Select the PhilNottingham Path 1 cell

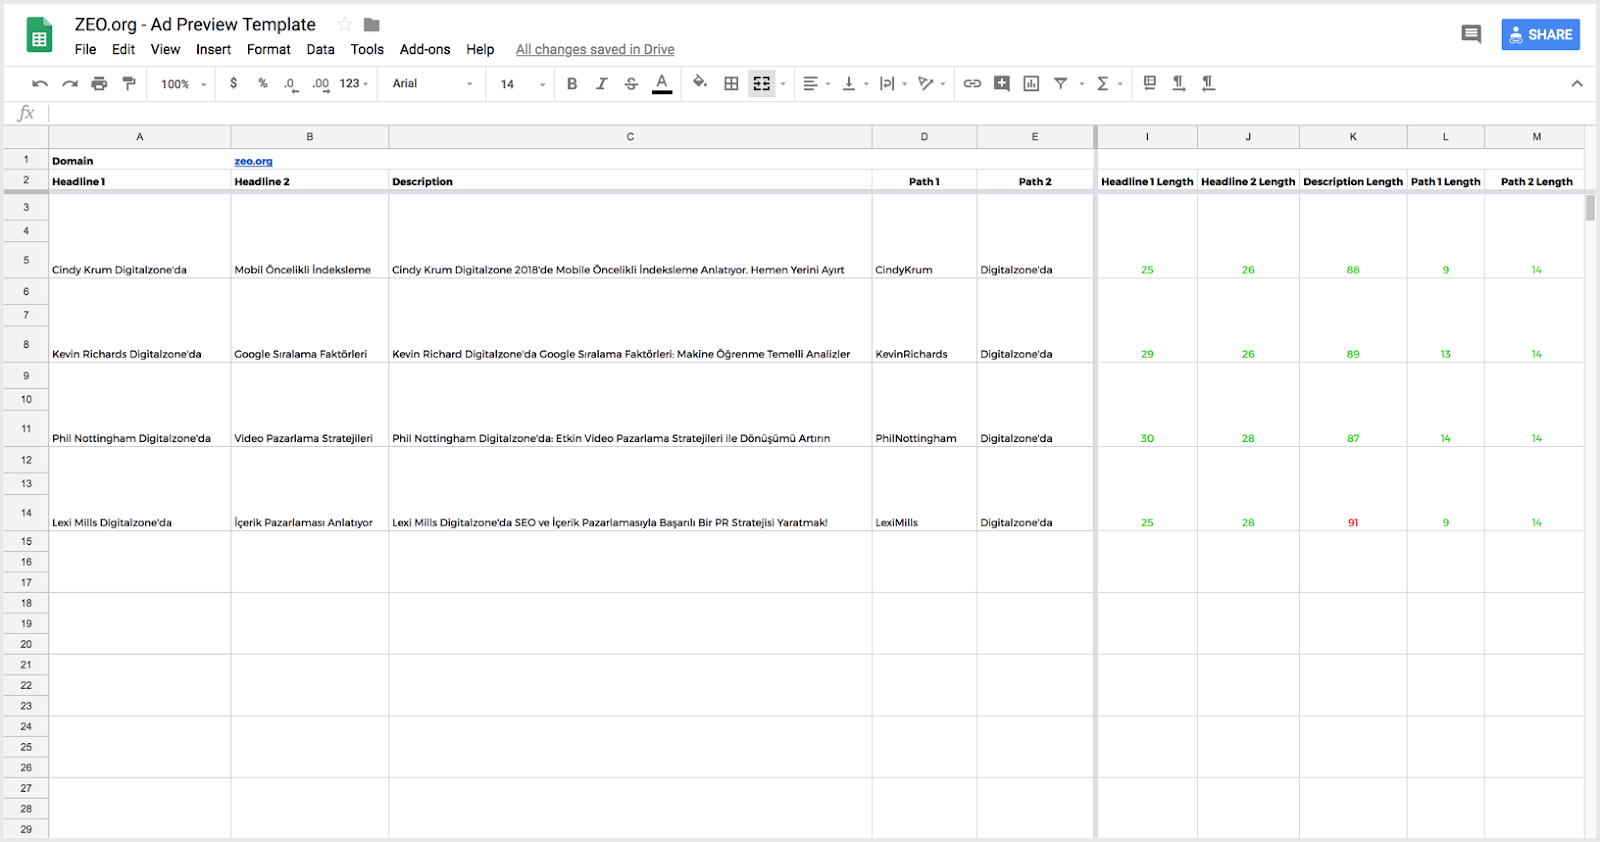924,405
